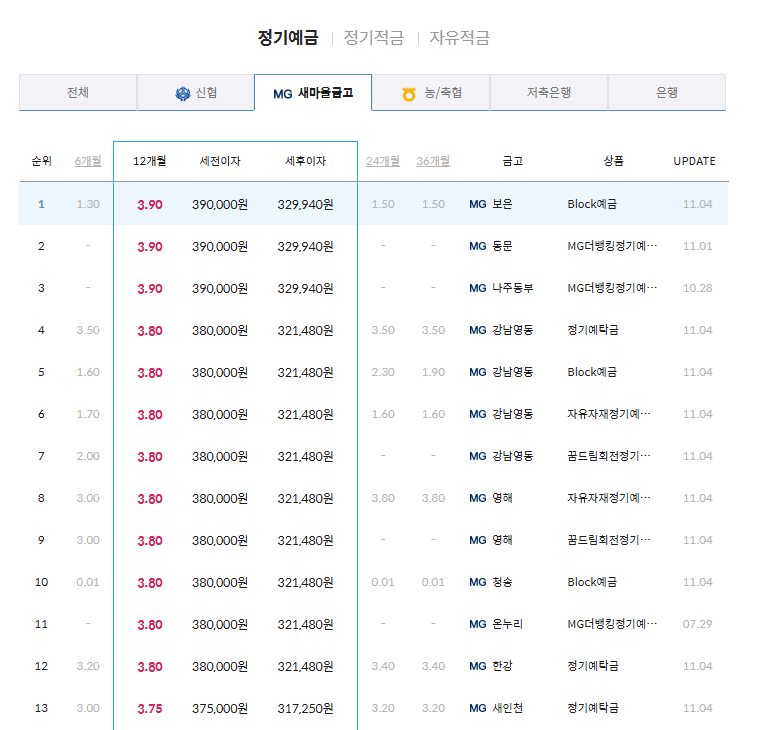Select the 저축은행 tab
759x730 pixels.
coord(549,92)
